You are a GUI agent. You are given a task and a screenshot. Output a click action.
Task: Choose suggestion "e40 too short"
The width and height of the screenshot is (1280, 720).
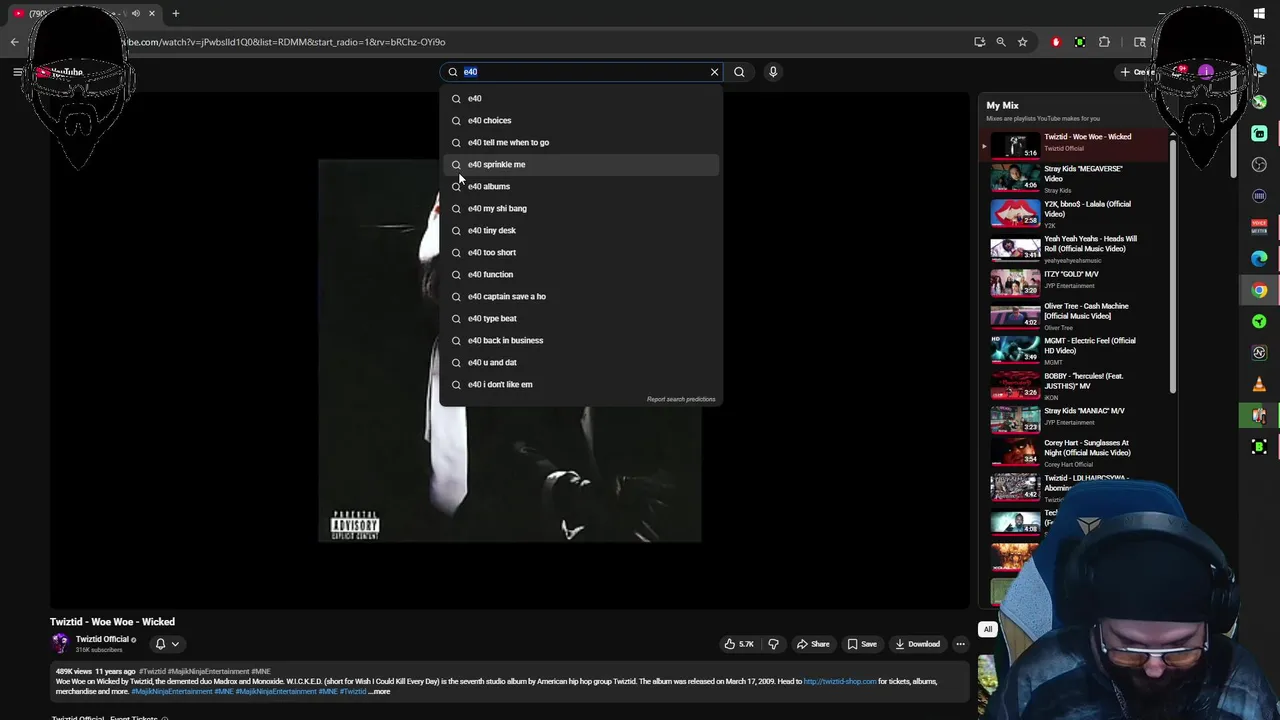(581, 252)
